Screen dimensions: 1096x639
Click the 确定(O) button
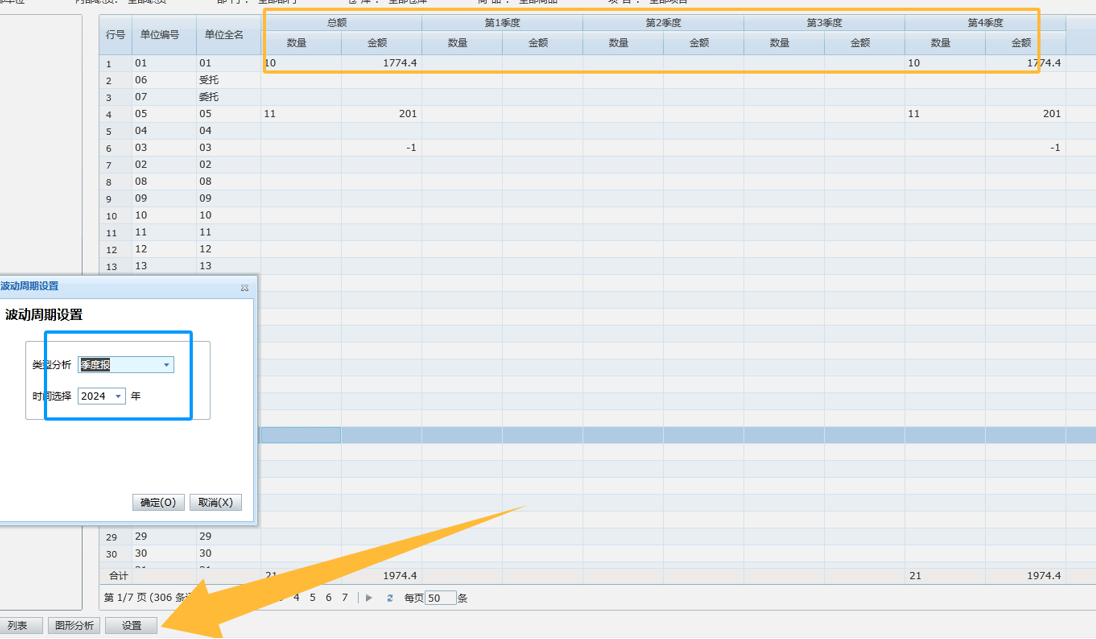tap(158, 502)
